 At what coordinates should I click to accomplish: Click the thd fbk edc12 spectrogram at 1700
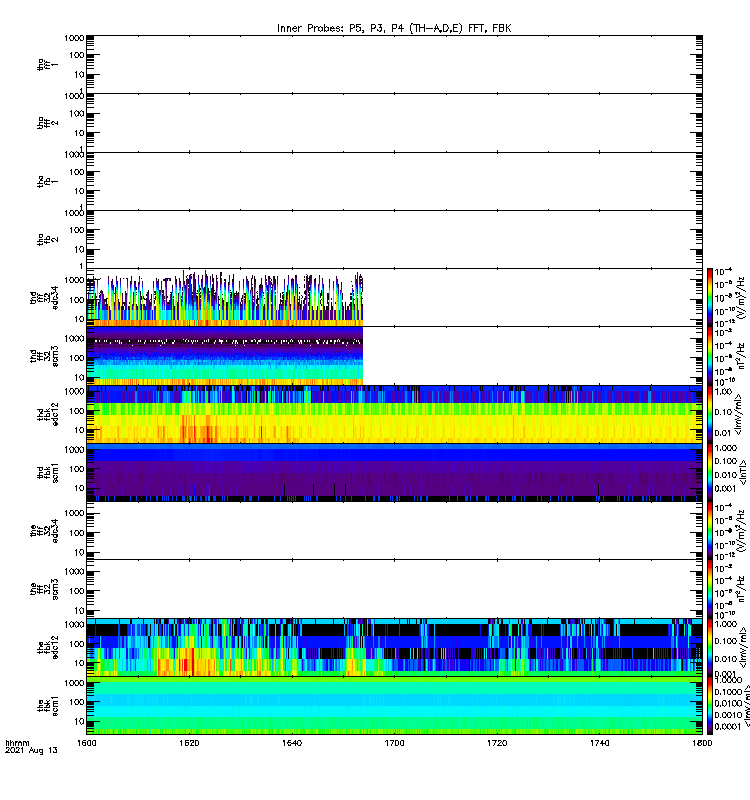pyautogui.click(x=394, y=414)
